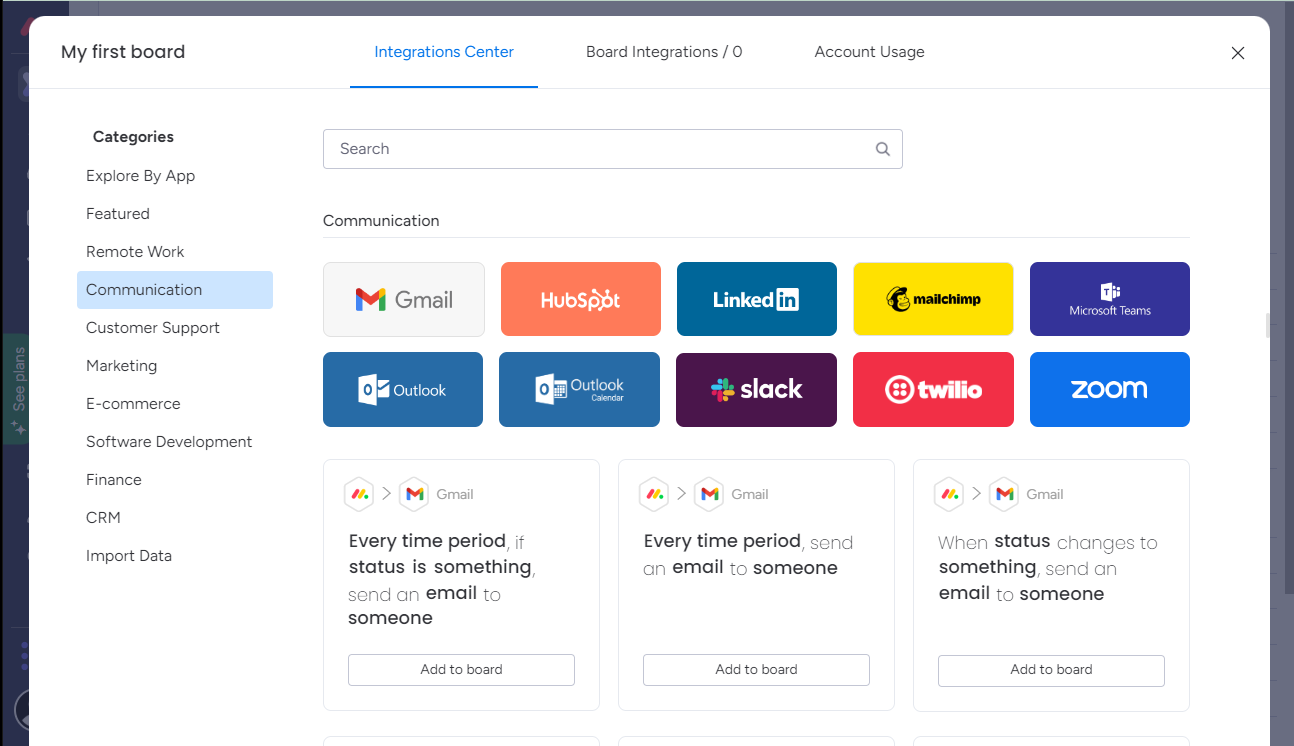The height and width of the screenshot is (746, 1294).
Task: Click the integrations Search field
Action: (600, 149)
